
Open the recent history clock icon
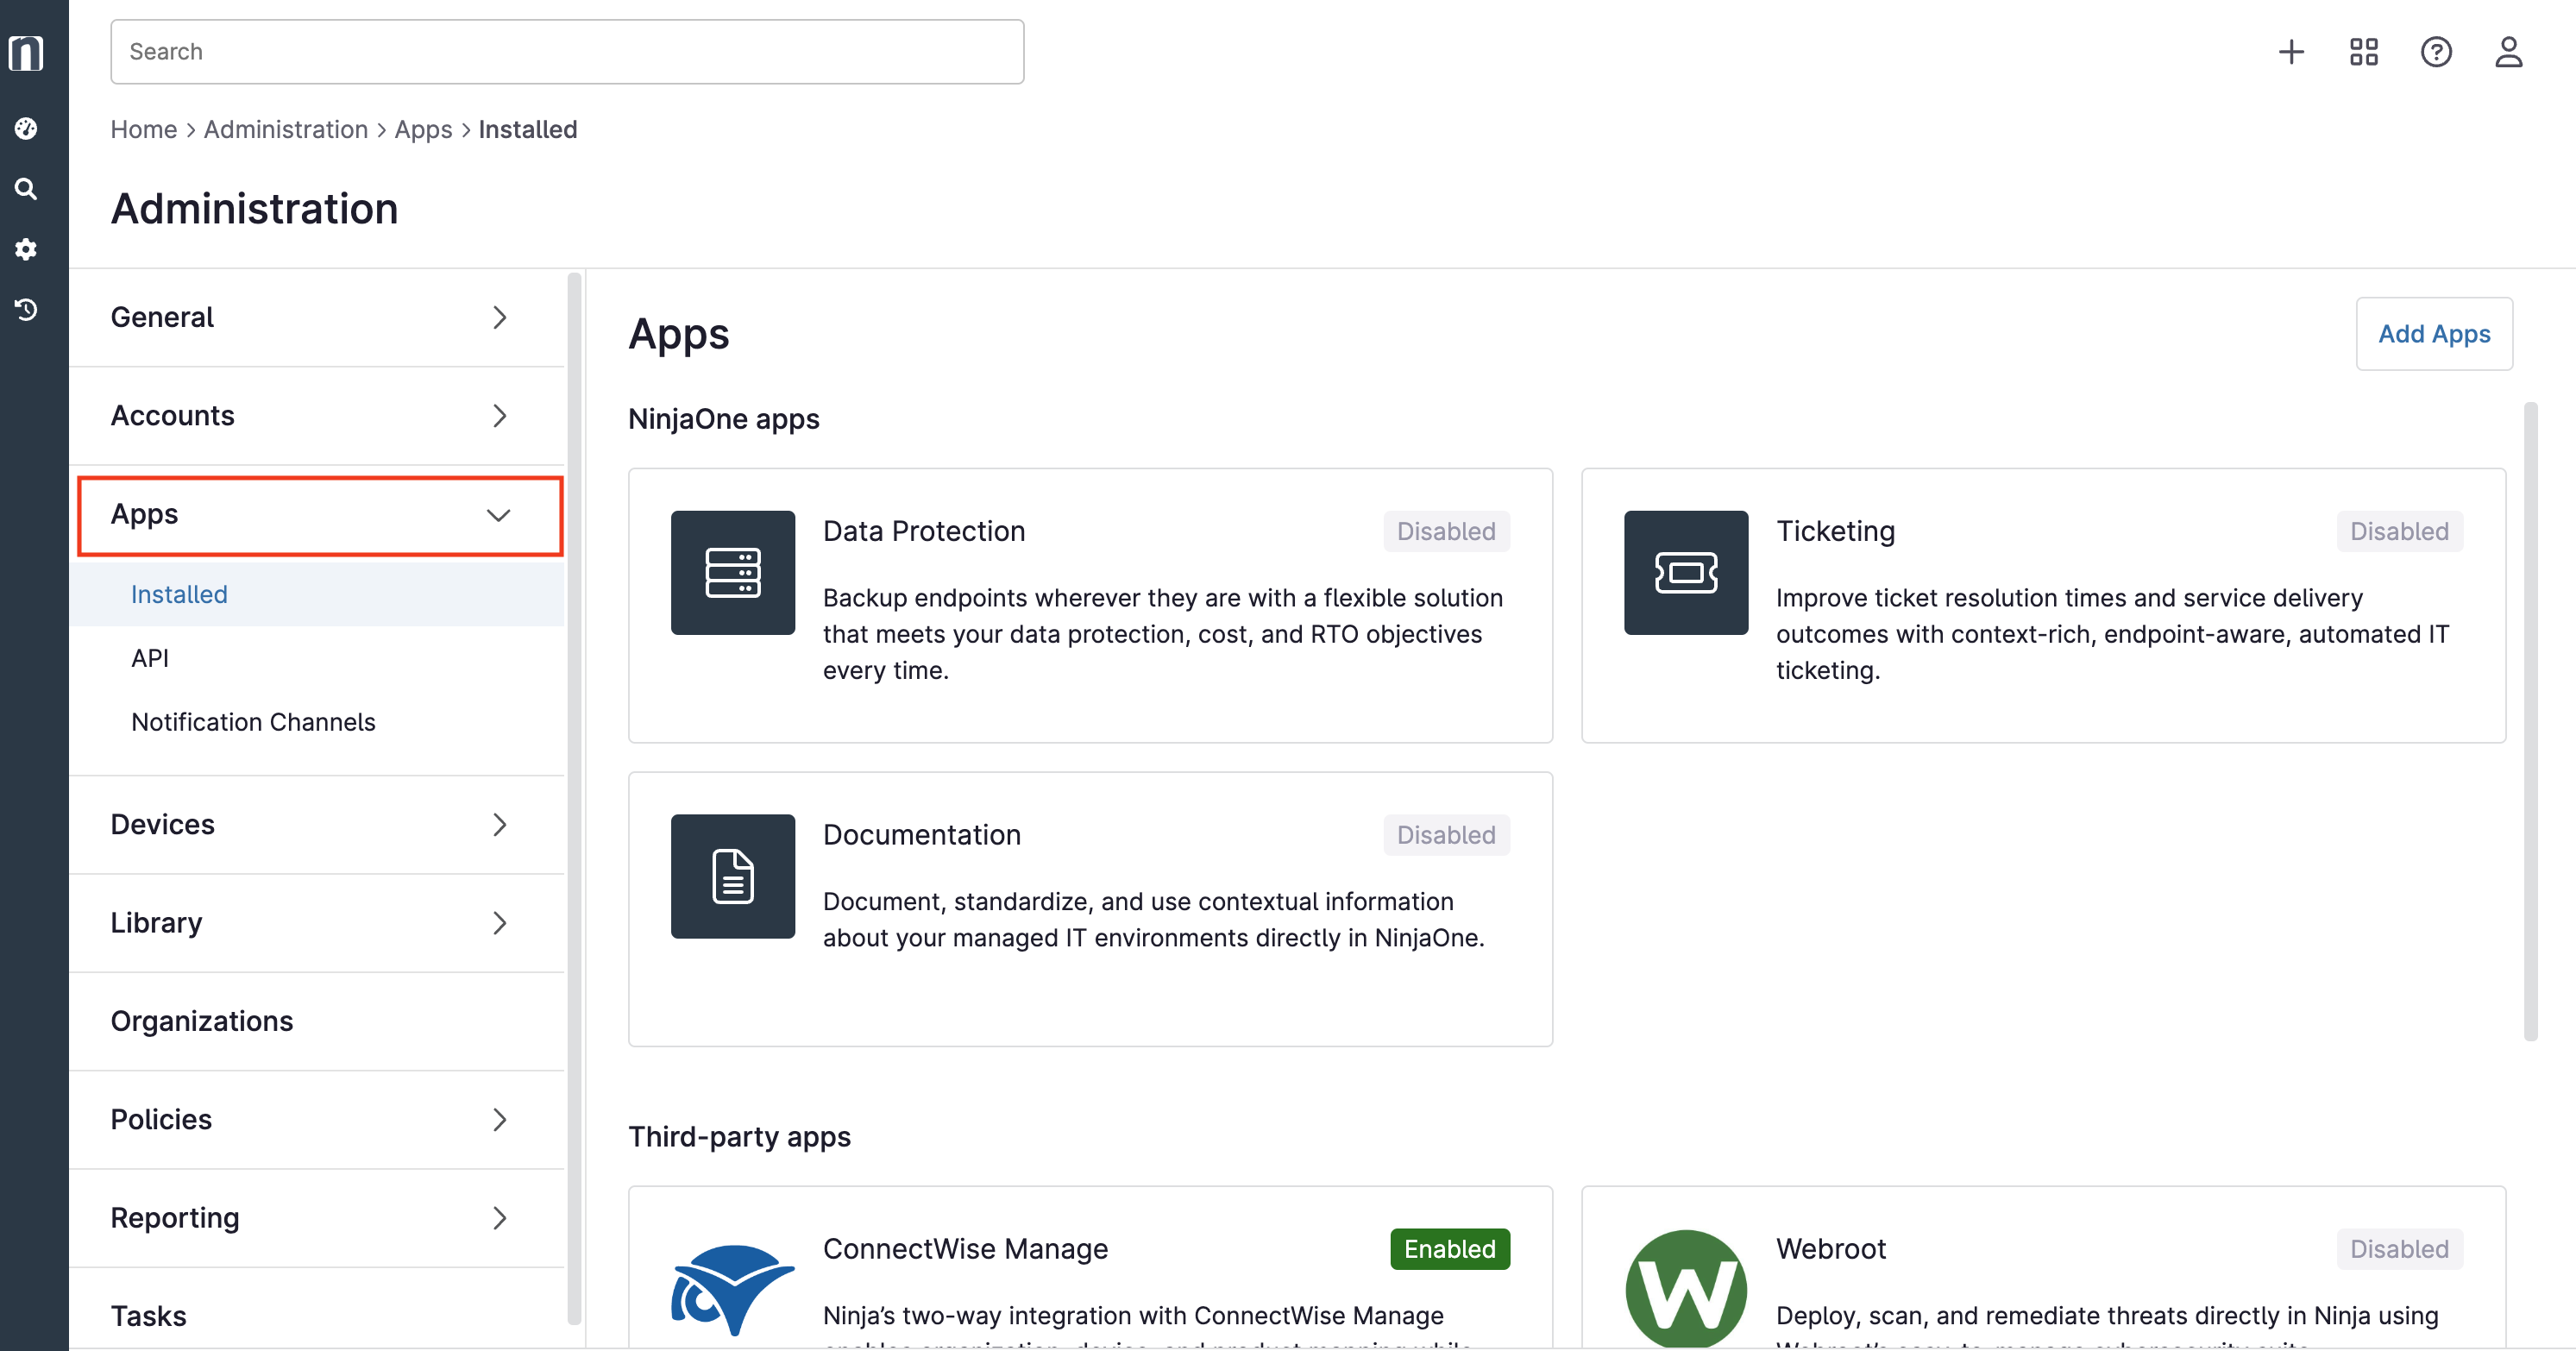pyautogui.click(x=26, y=310)
